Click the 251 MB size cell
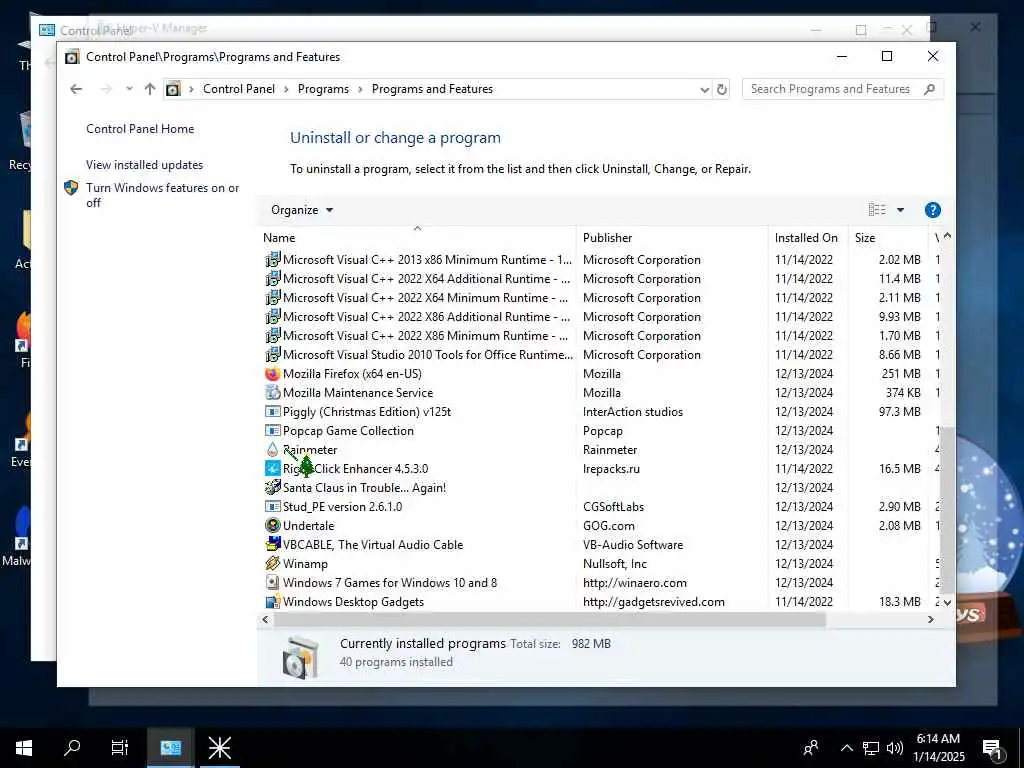1024x768 pixels. [901, 374]
